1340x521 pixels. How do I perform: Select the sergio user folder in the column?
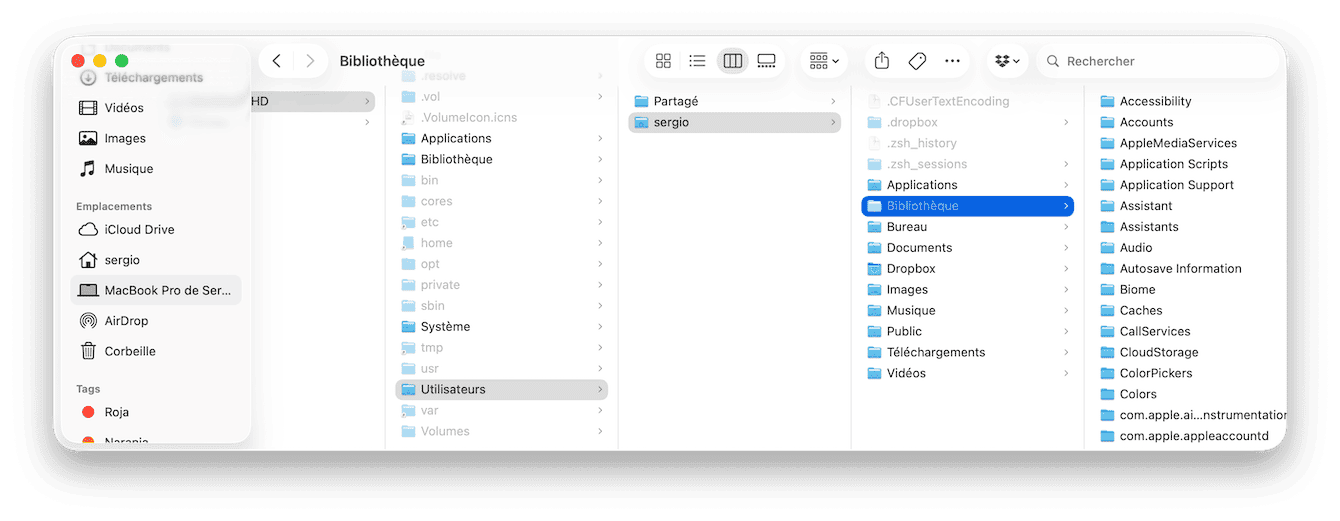pos(734,122)
